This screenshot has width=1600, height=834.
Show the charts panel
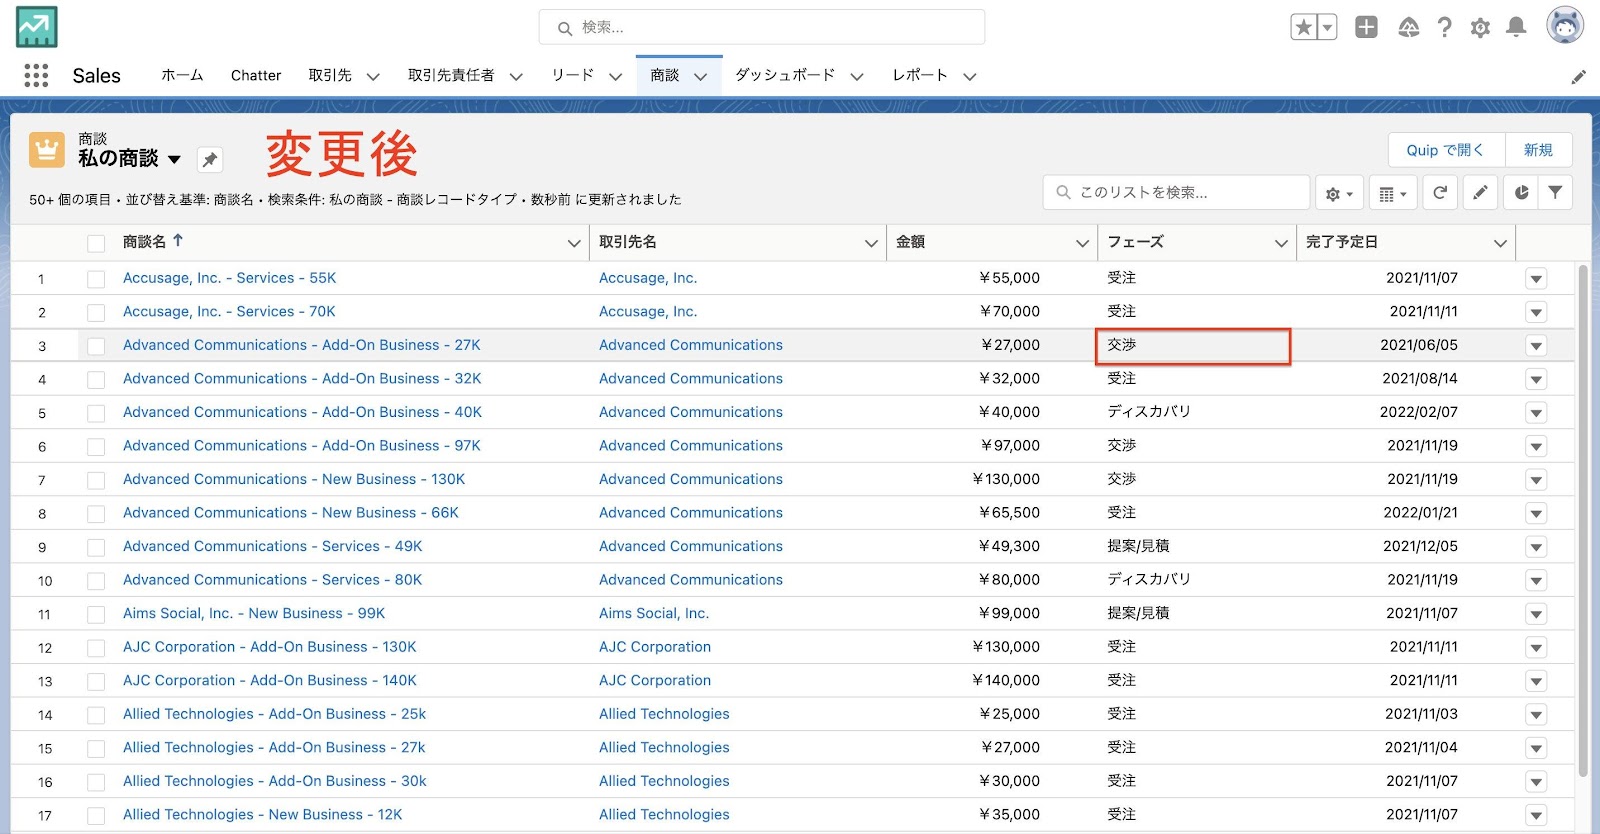[x=1521, y=193]
